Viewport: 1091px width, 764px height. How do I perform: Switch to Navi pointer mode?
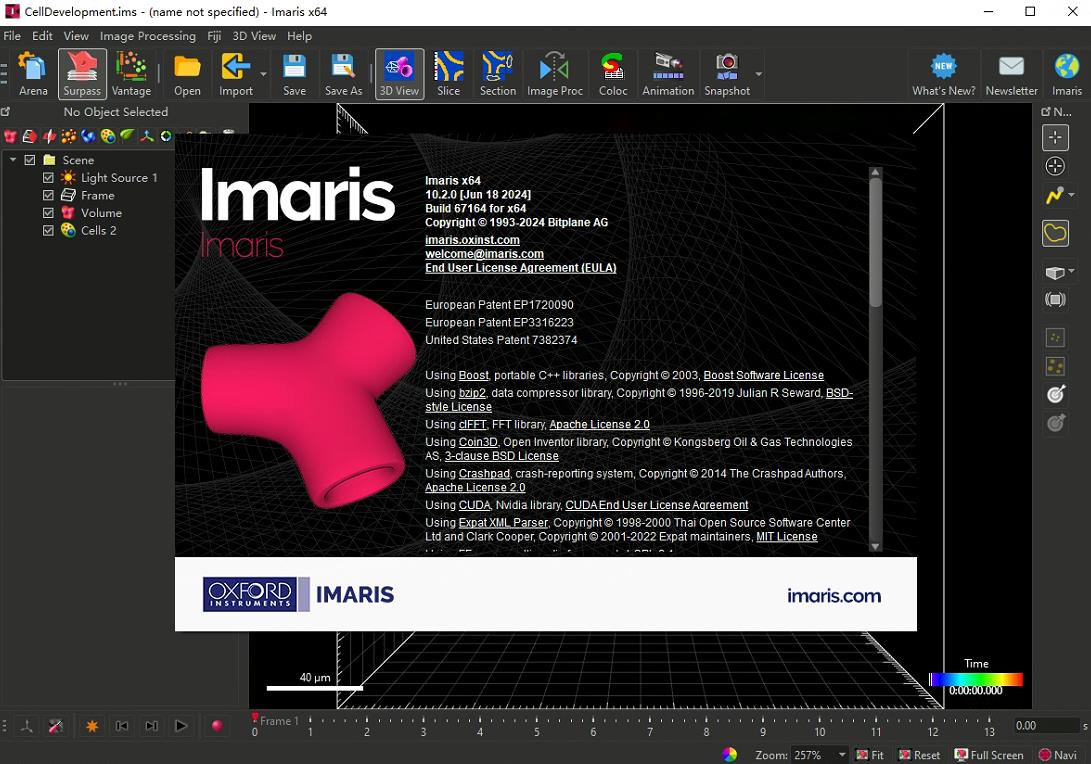[x=1058, y=755]
